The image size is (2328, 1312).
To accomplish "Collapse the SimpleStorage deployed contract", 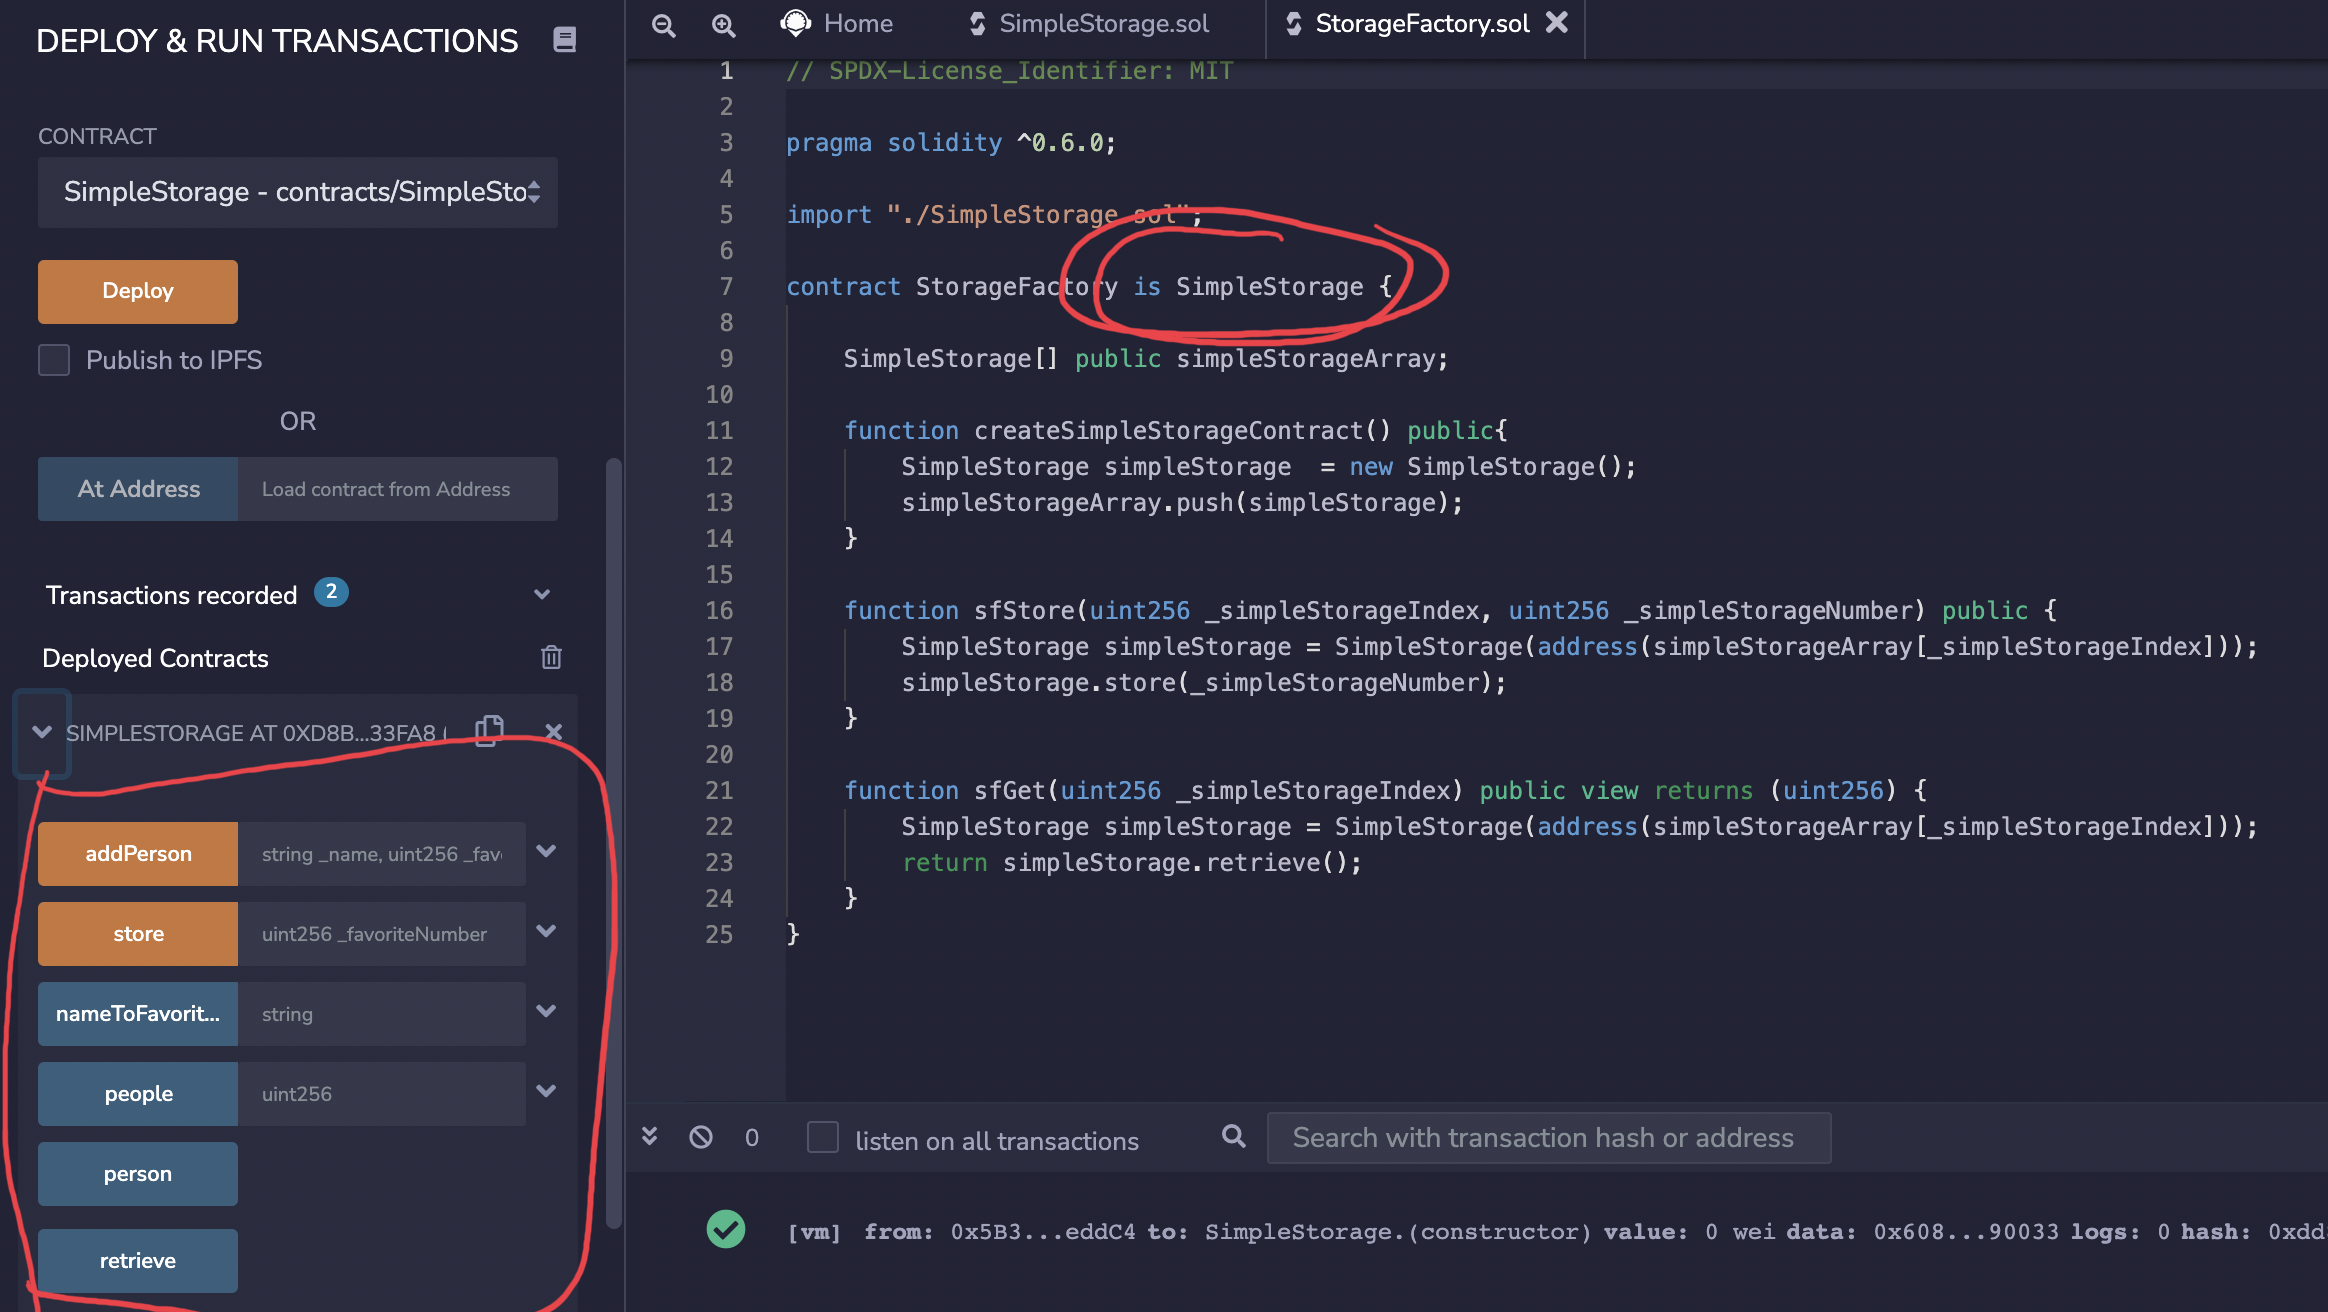I will pyautogui.click(x=42, y=732).
